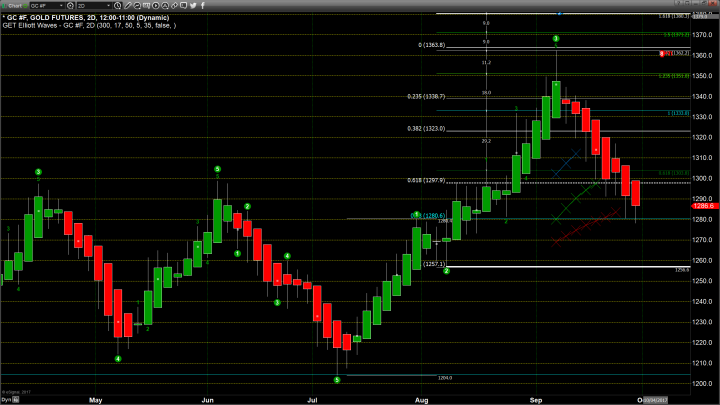Click the 1257.1 white support line label
The image size is (720, 405).
coord(431,264)
